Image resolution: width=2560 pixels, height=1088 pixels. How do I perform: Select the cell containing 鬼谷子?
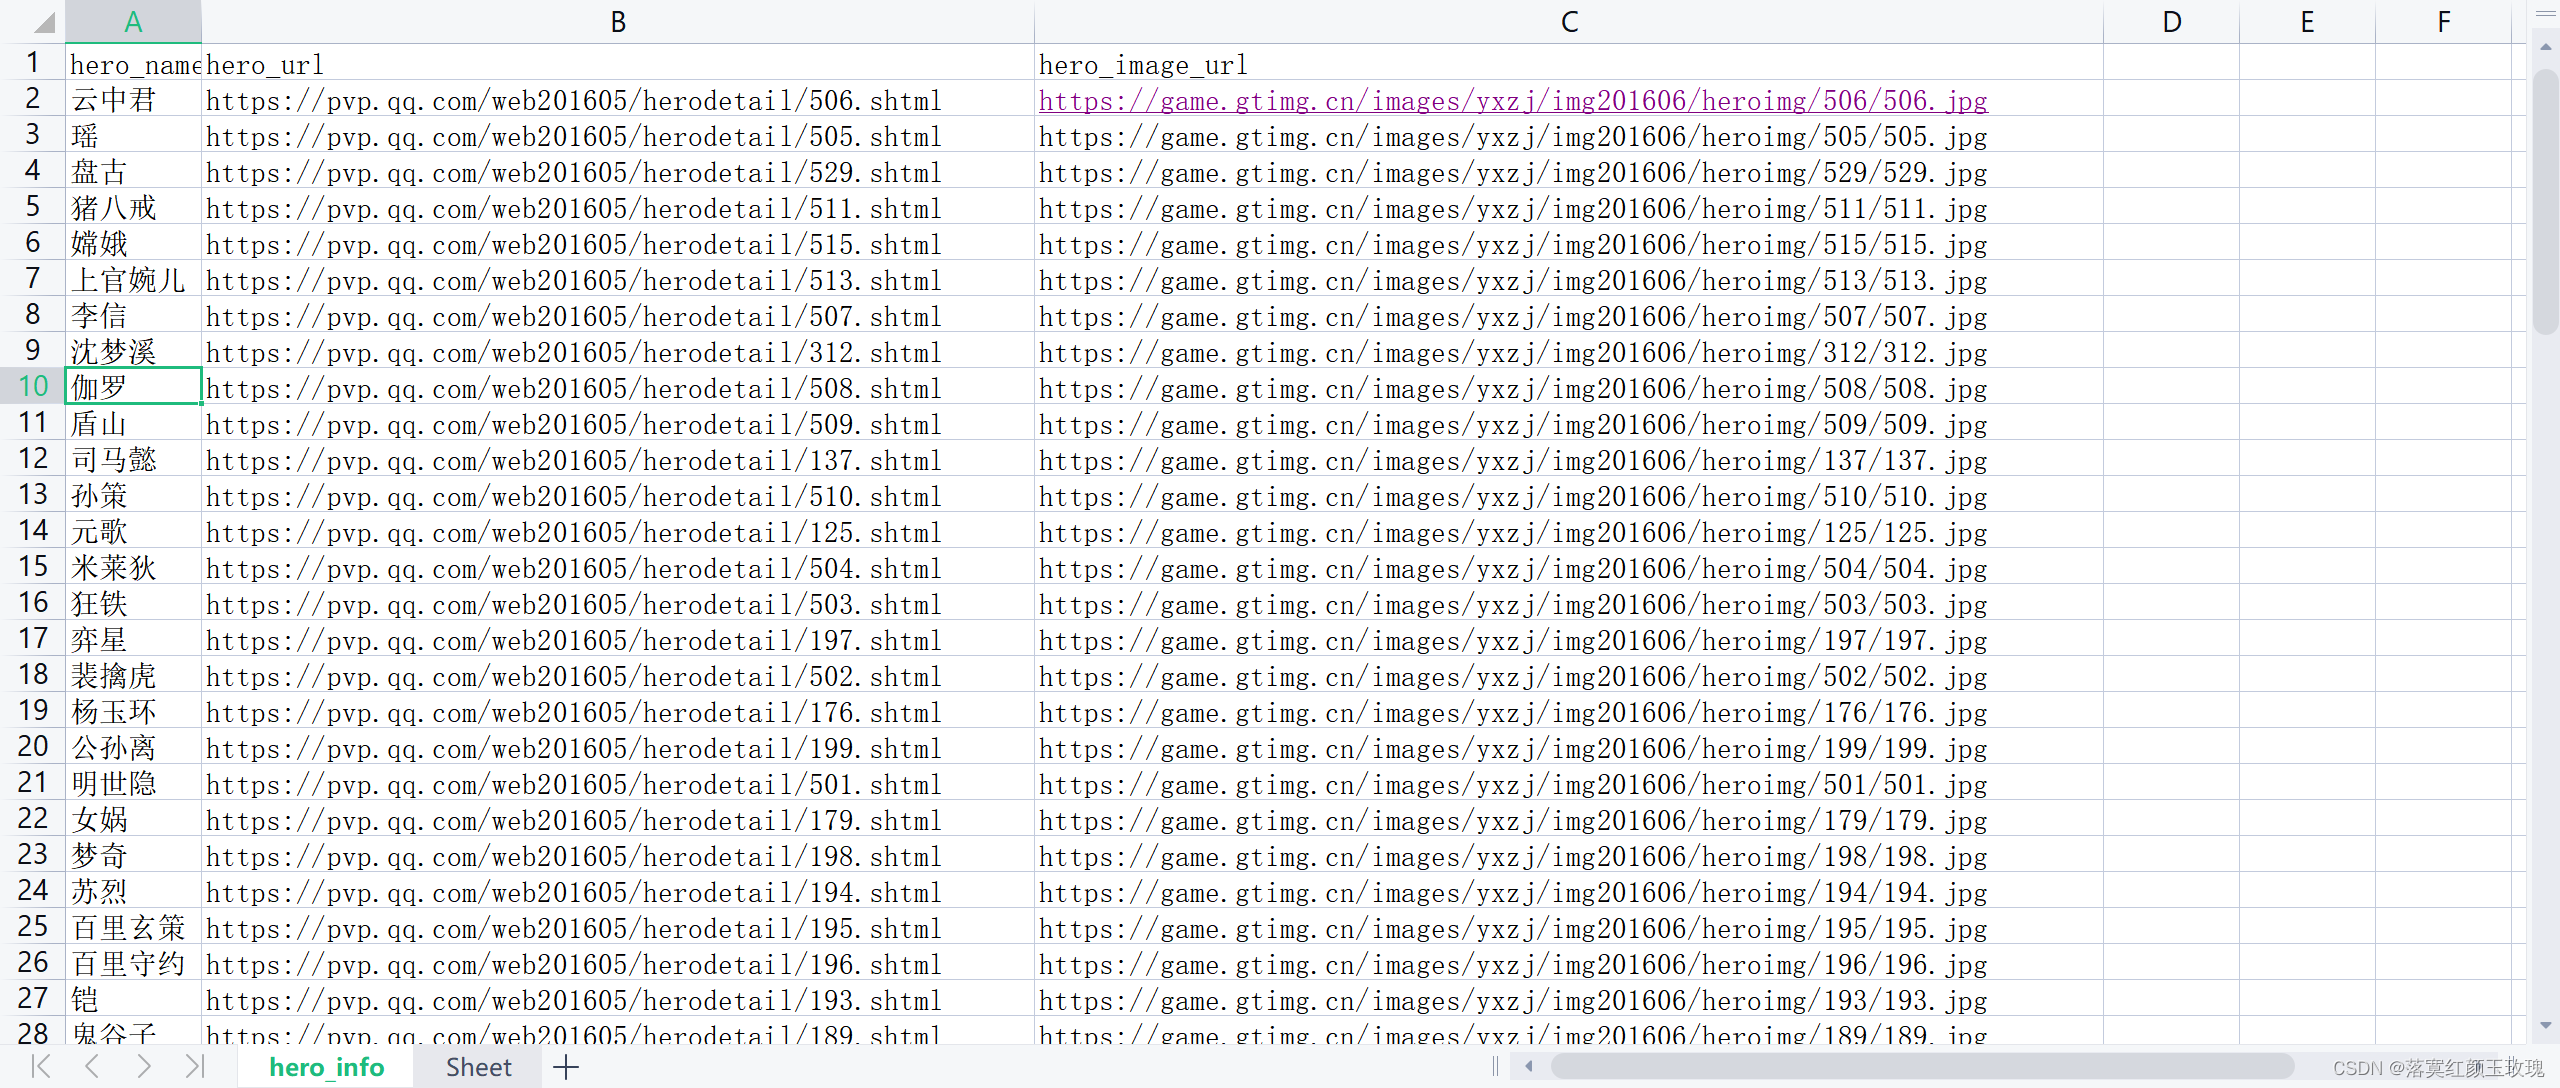click(133, 1032)
